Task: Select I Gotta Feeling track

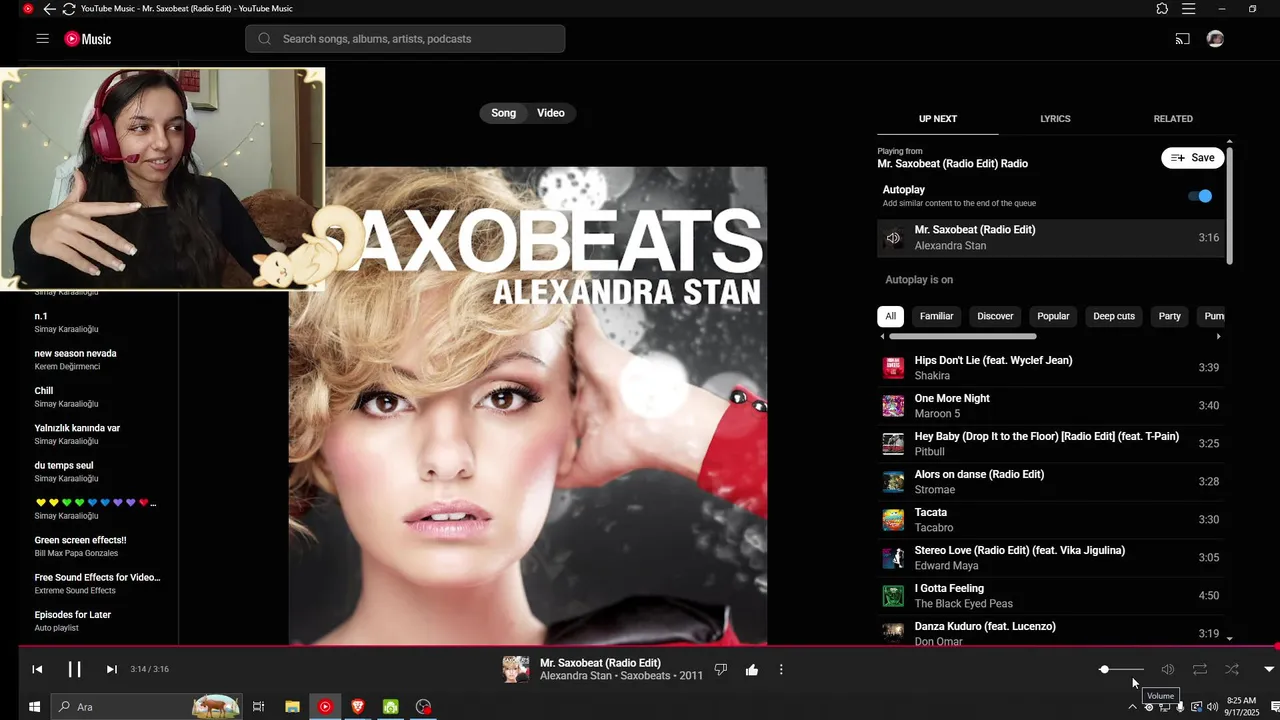Action: (x=1050, y=596)
